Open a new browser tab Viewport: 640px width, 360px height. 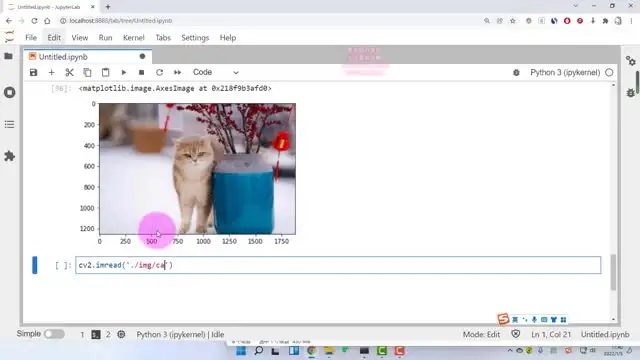pos(108,7)
